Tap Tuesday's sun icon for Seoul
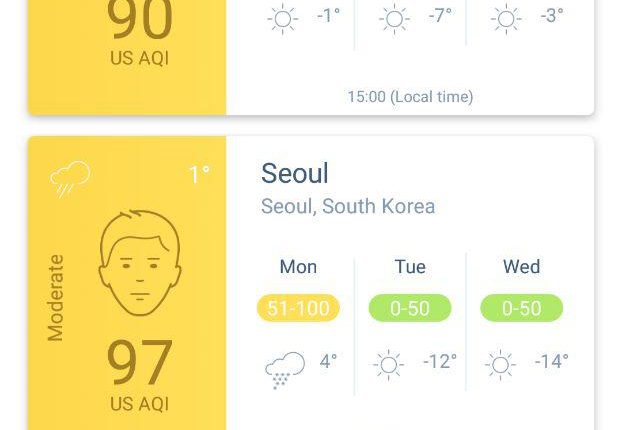622x430 pixels. click(389, 365)
